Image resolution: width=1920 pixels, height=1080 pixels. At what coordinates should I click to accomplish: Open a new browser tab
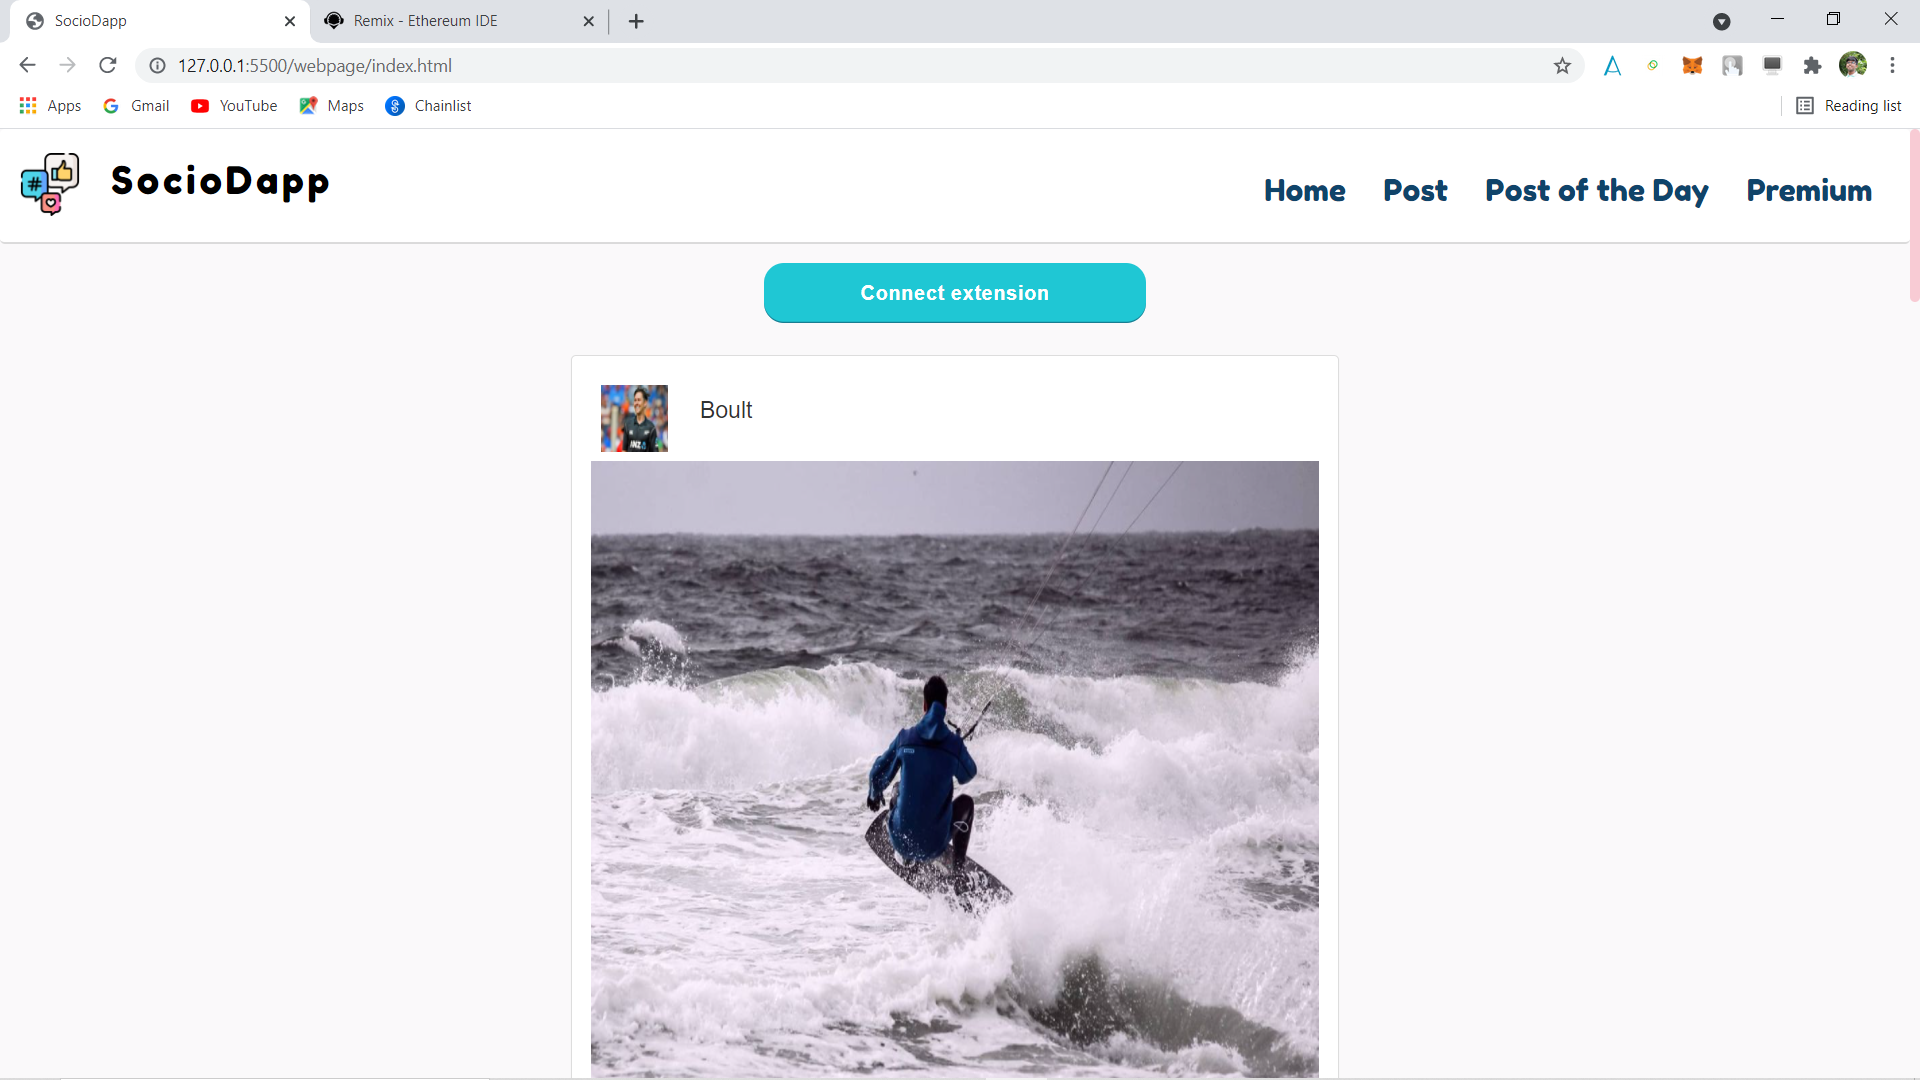pyautogui.click(x=636, y=21)
